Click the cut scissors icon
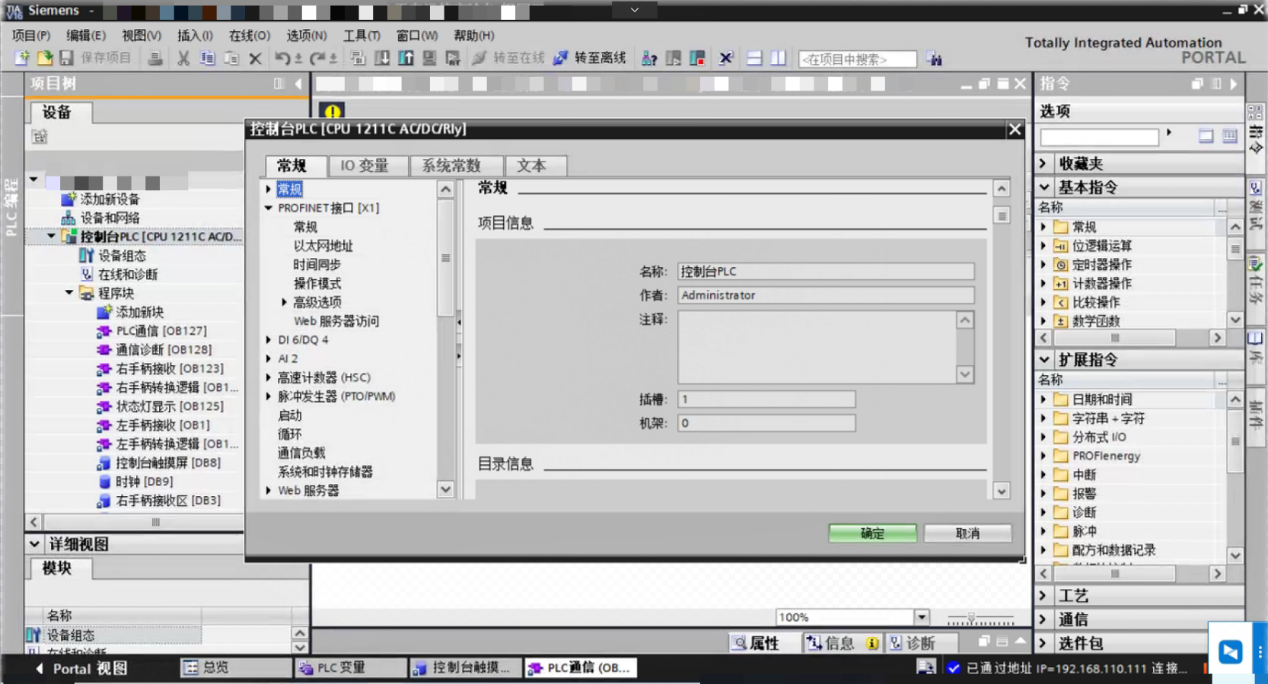Image resolution: width=1268 pixels, height=684 pixels. pos(183,59)
